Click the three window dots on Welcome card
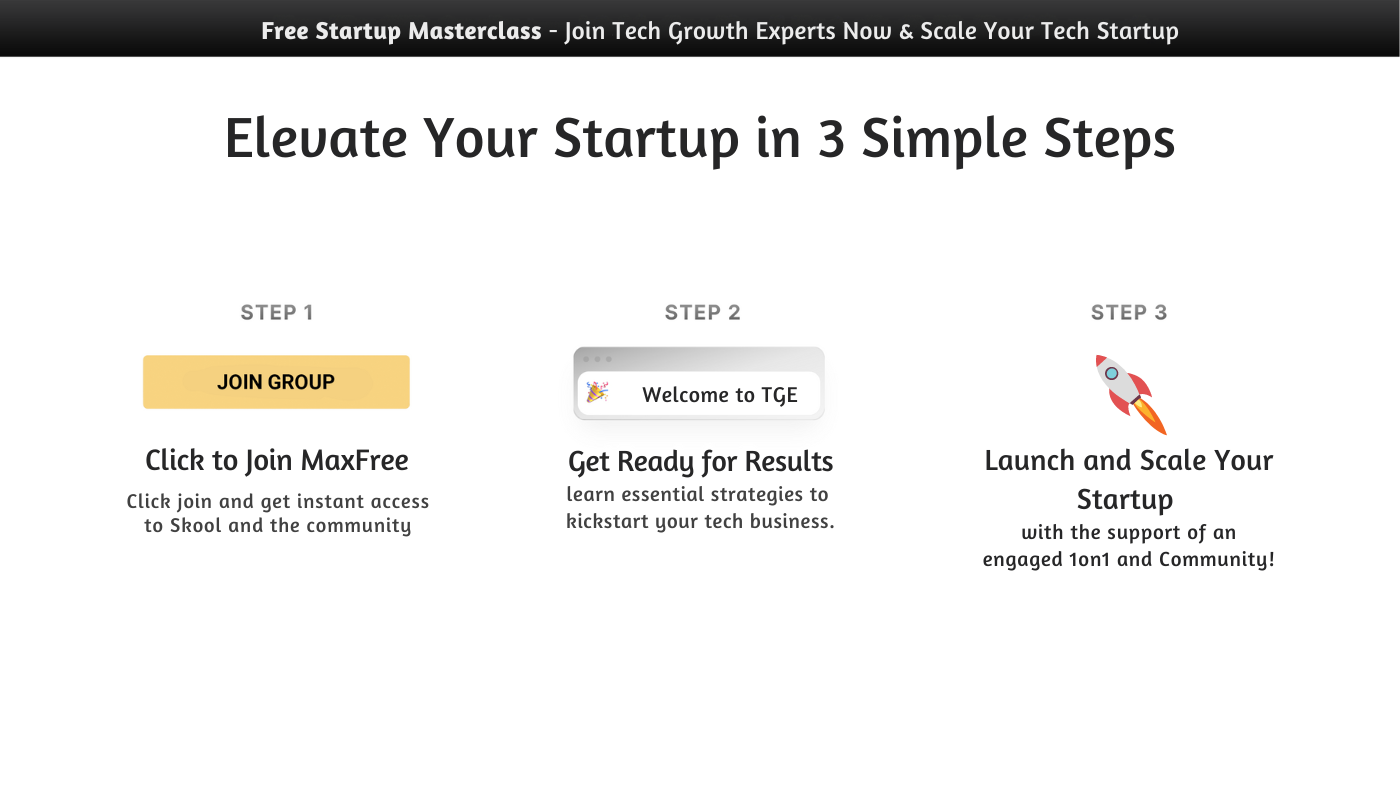 click(x=596, y=359)
